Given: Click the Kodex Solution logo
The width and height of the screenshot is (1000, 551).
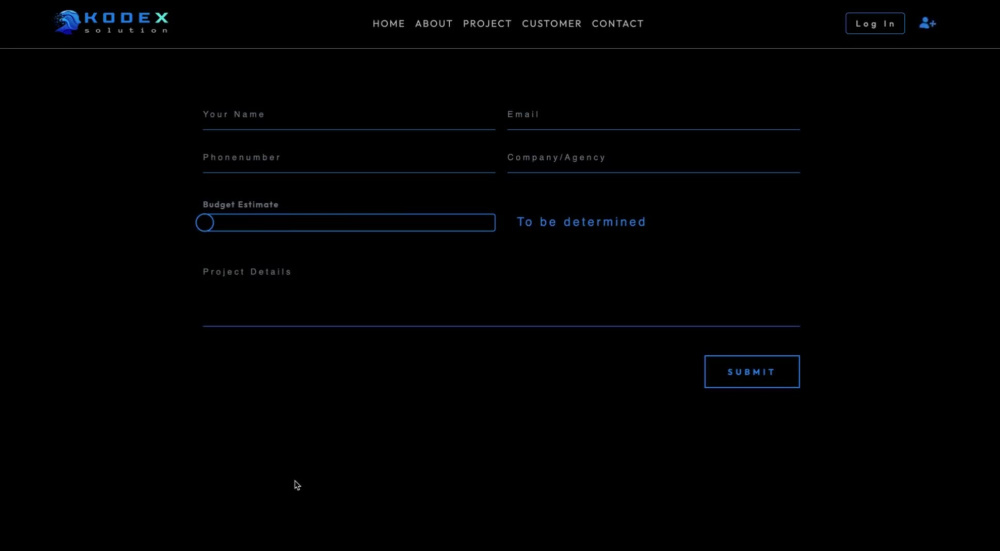Looking at the screenshot, I should pyautogui.click(x=111, y=22).
